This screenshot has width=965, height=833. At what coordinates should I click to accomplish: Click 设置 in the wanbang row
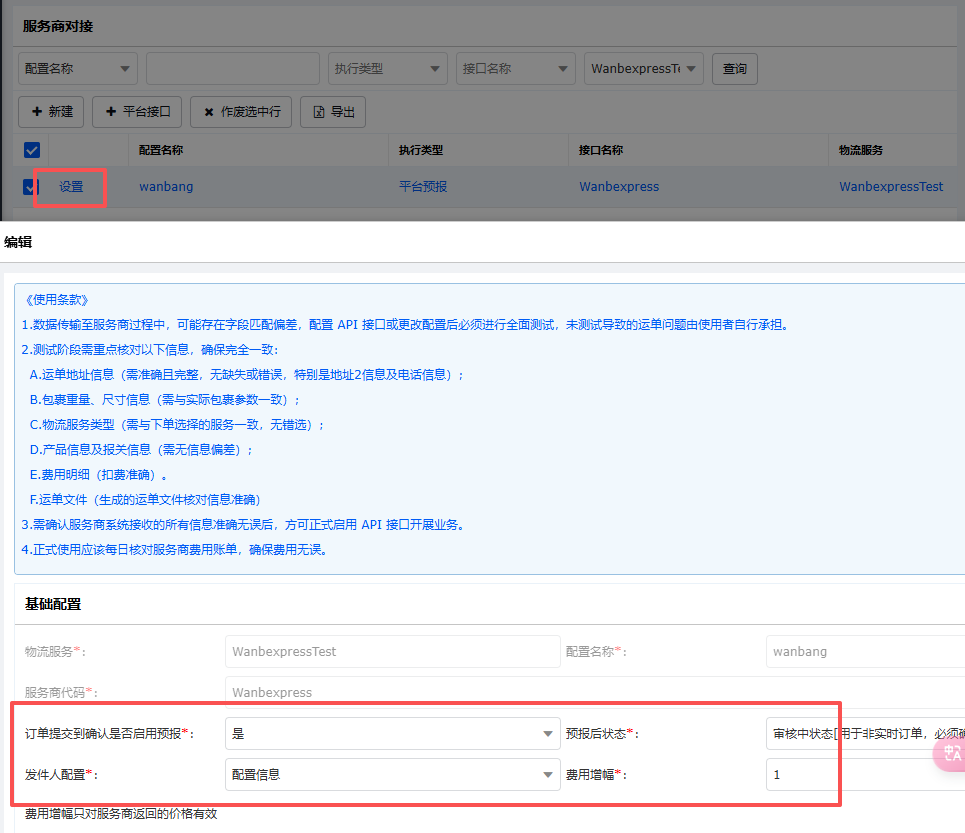[71, 187]
